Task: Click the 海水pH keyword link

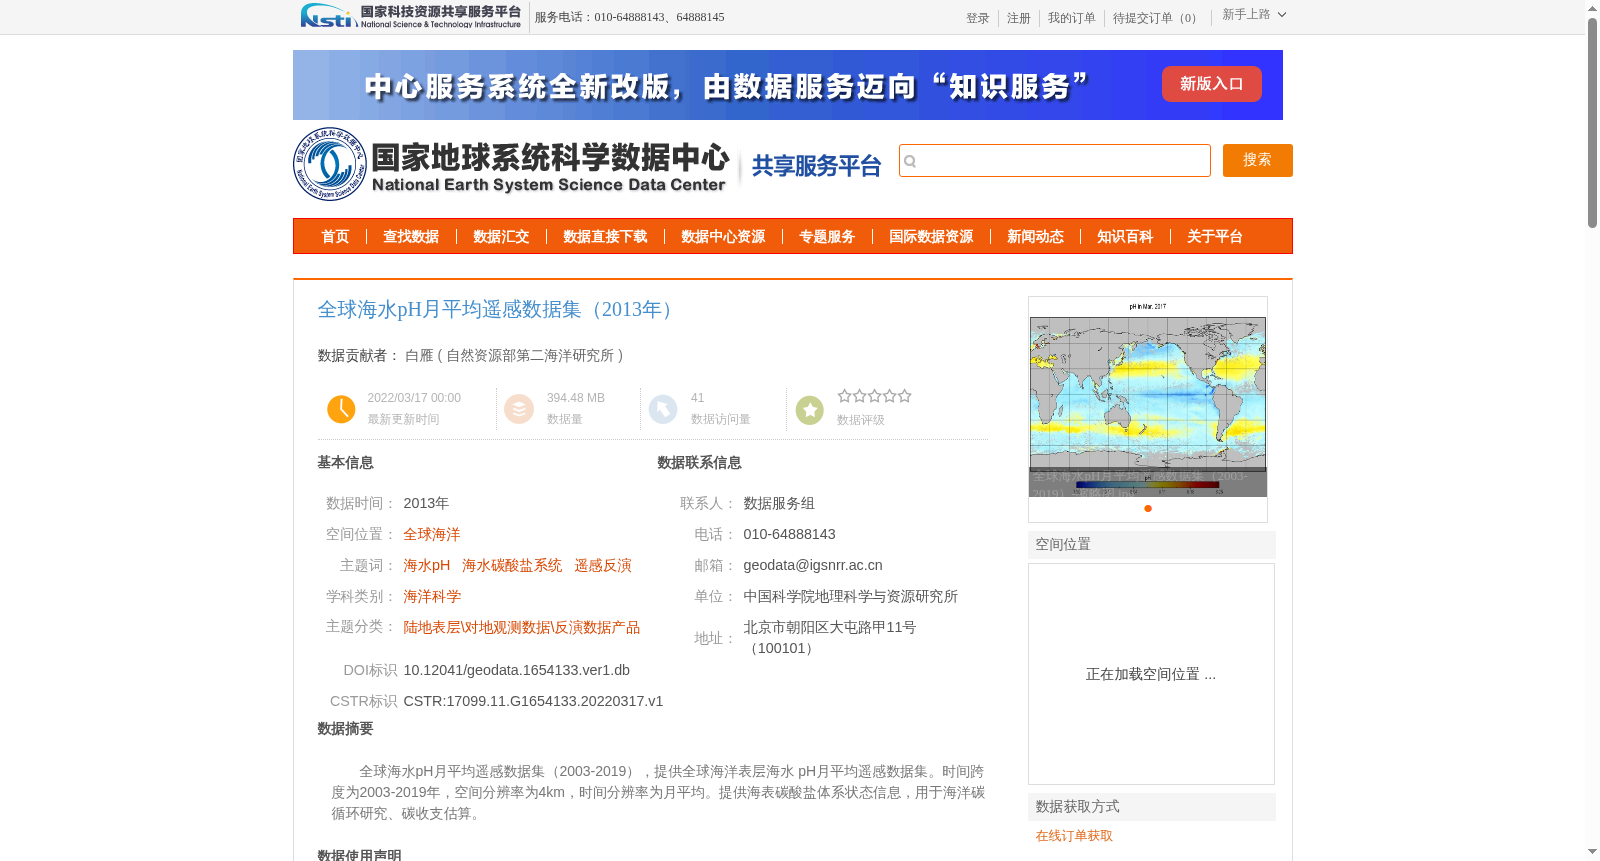Action: (427, 566)
